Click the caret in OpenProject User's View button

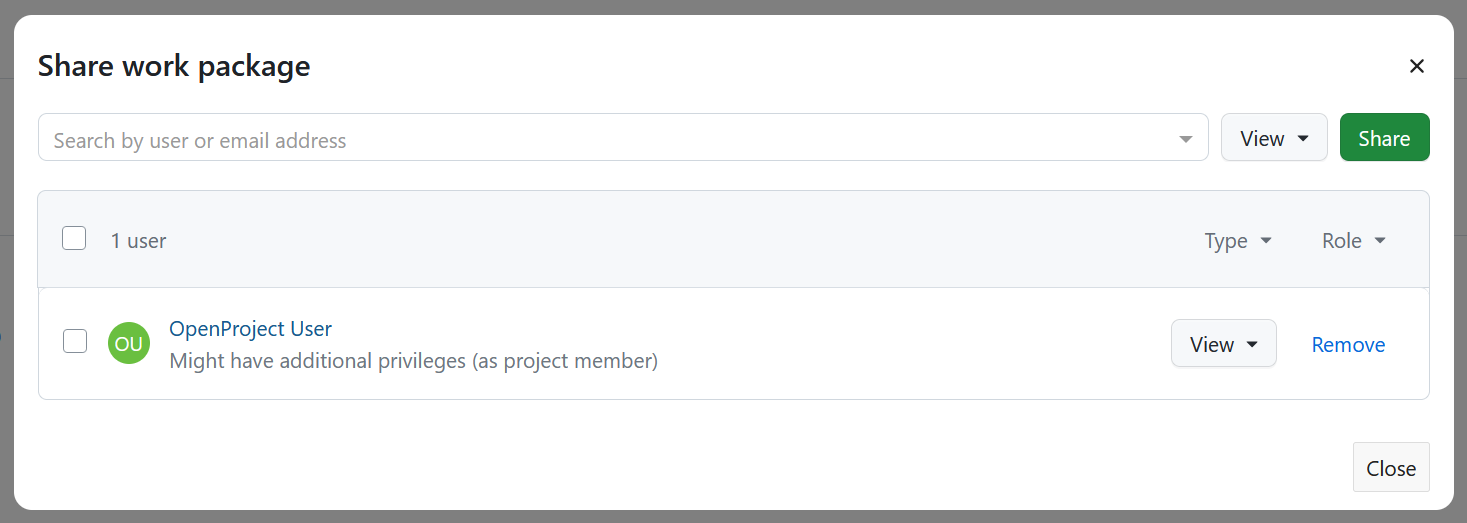pos(1252,345)
